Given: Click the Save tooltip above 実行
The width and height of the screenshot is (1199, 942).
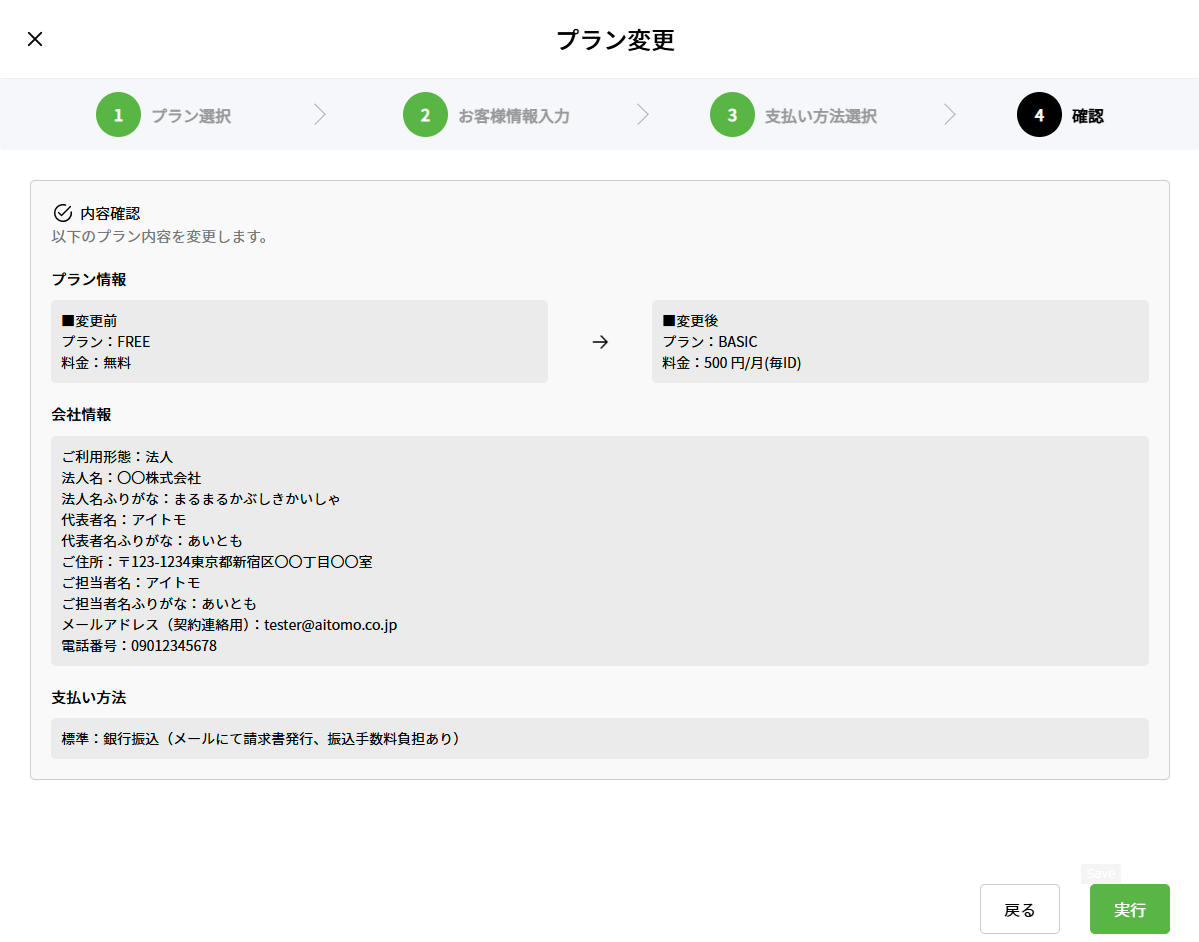Looking at the screenshot, I should click(1100, 873).
